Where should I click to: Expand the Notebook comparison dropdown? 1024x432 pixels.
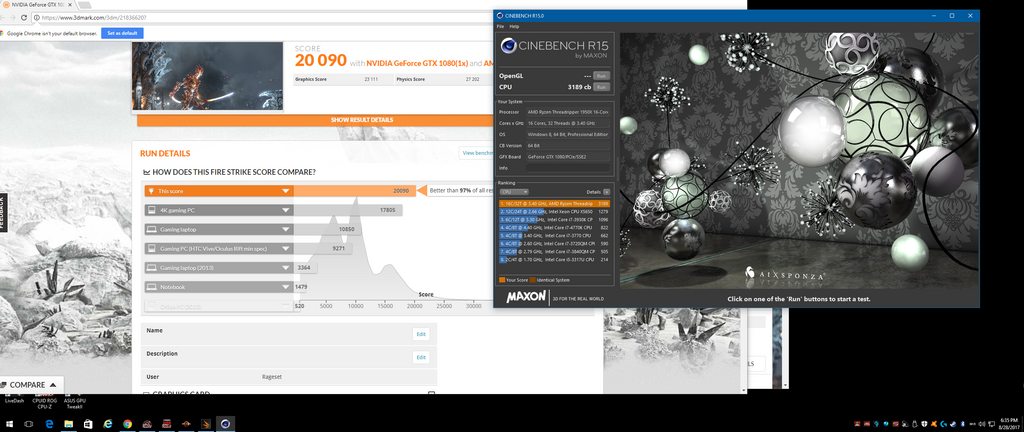click(x=285, y=287)
